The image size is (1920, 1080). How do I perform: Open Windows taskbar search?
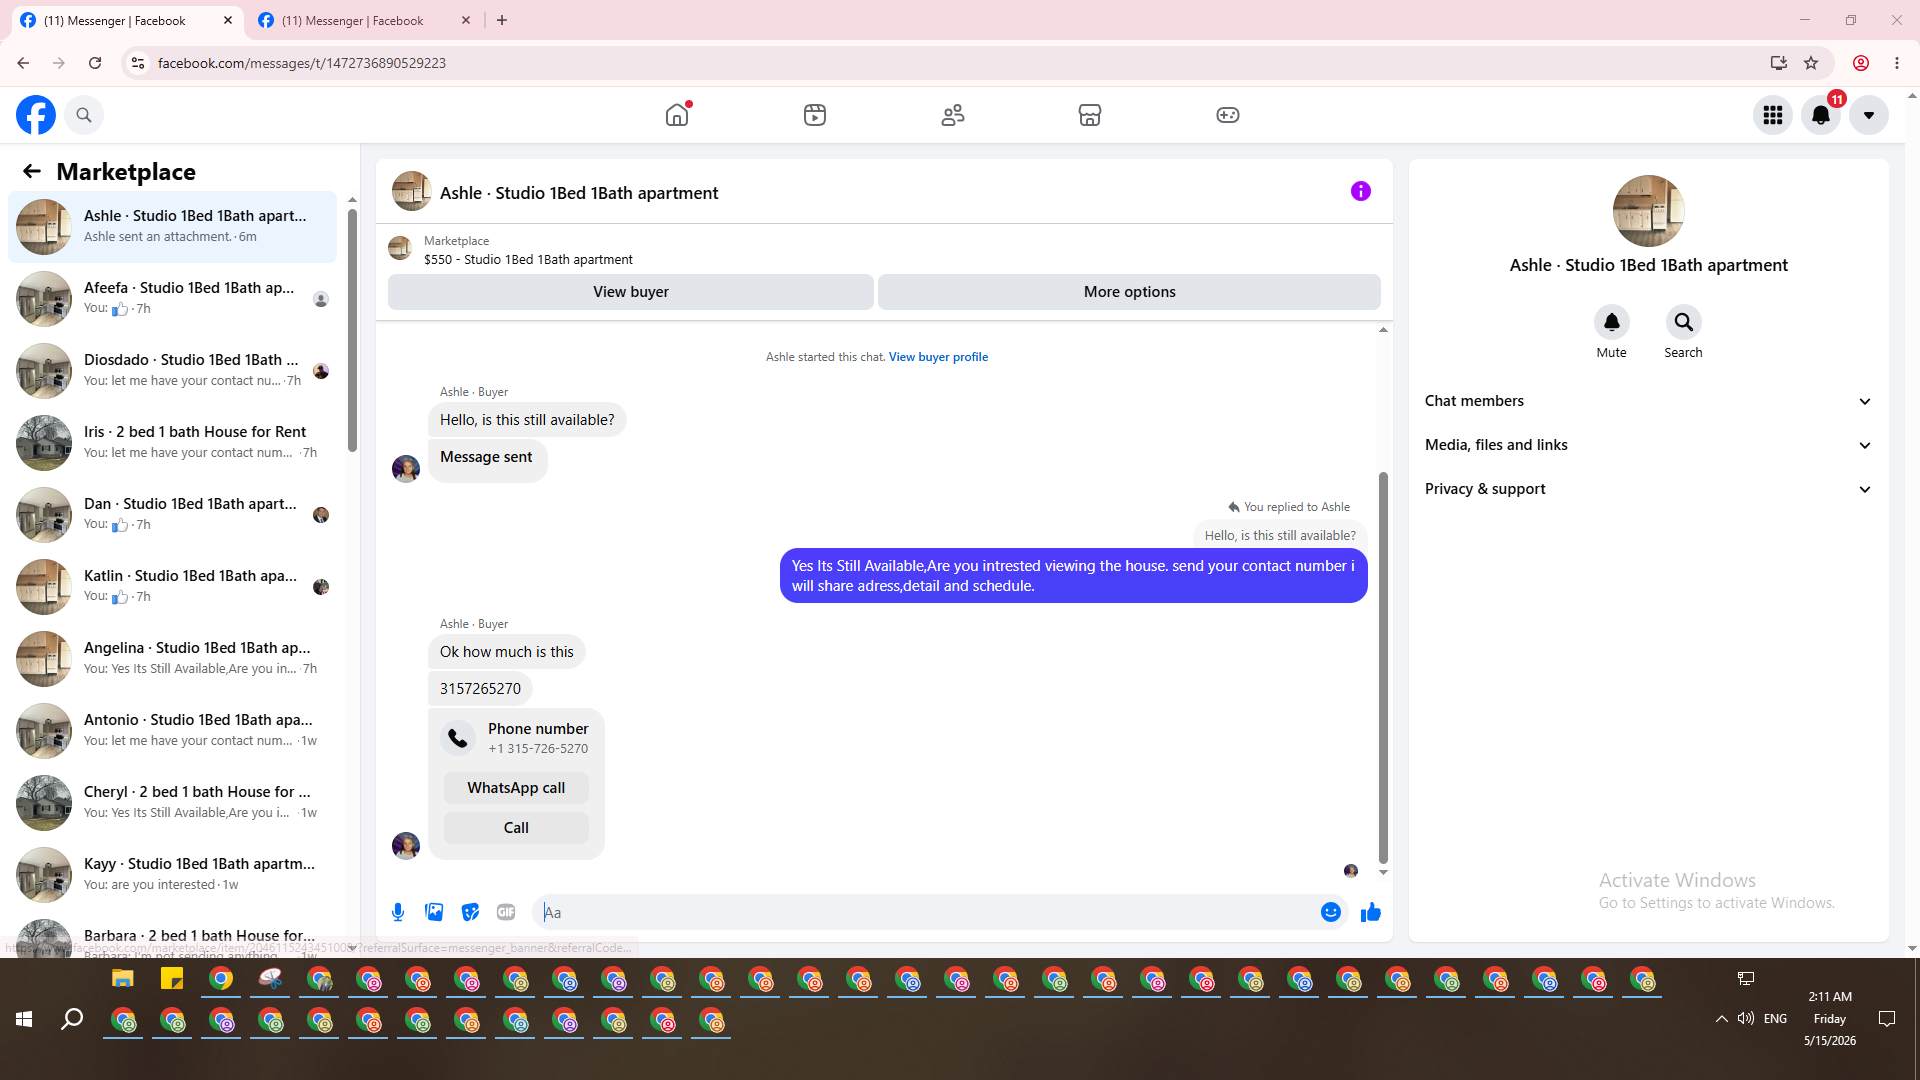[x=72, y=1019]
